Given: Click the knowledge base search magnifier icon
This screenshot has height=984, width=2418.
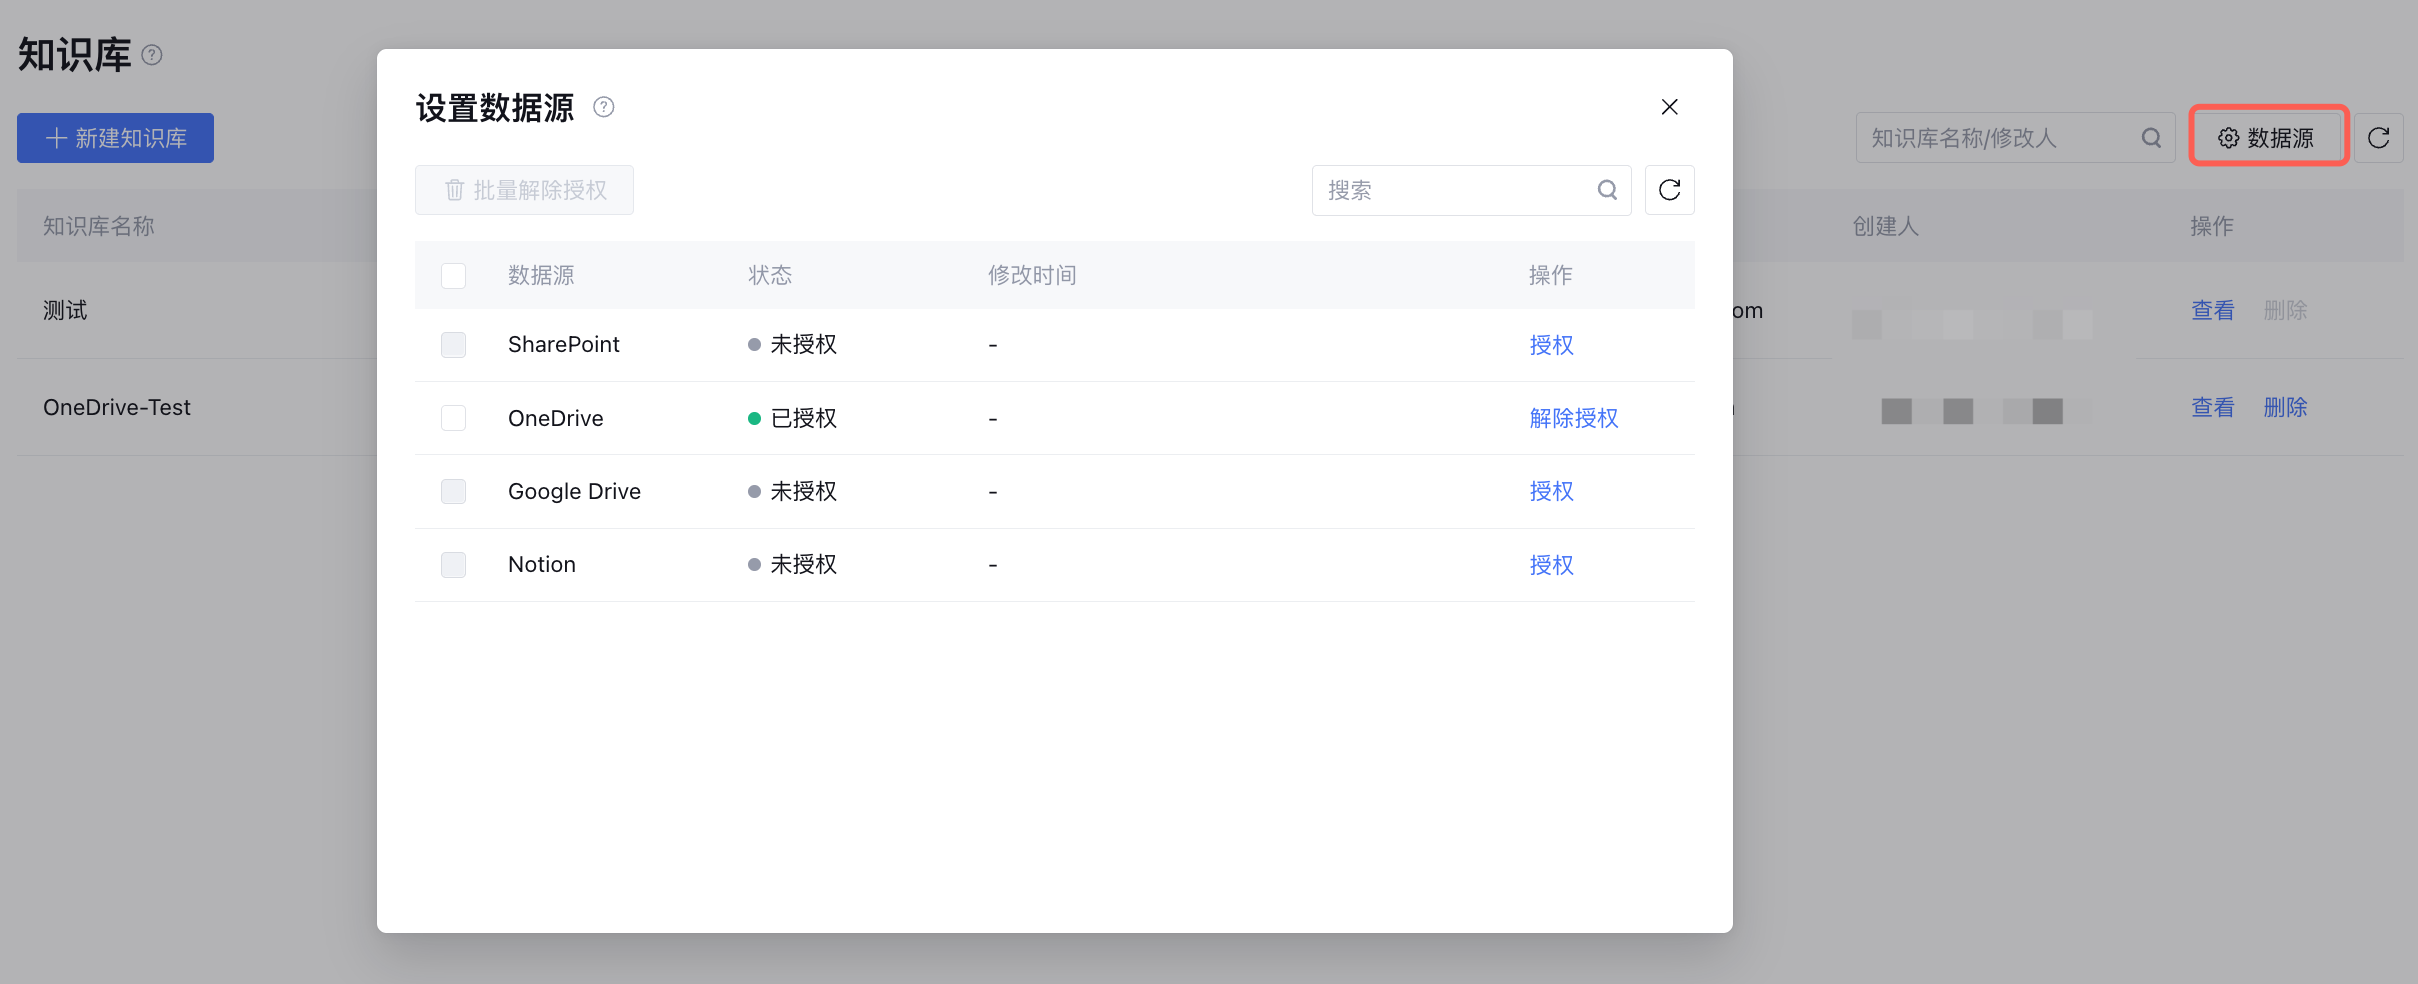Looking at the screenshot, I should [x=2151, y=138].
